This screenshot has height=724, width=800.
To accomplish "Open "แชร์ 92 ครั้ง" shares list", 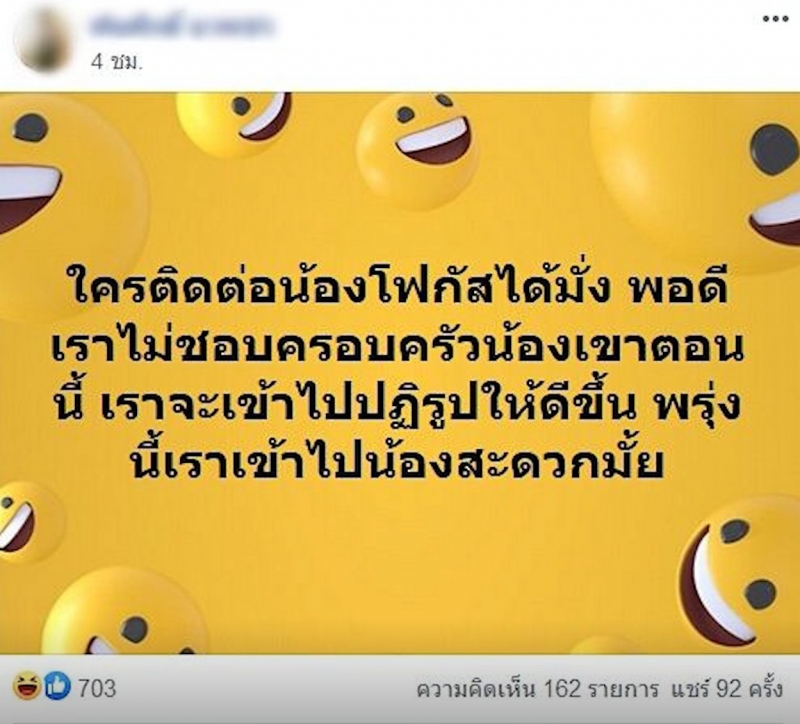I will click(x=727, y=689).
